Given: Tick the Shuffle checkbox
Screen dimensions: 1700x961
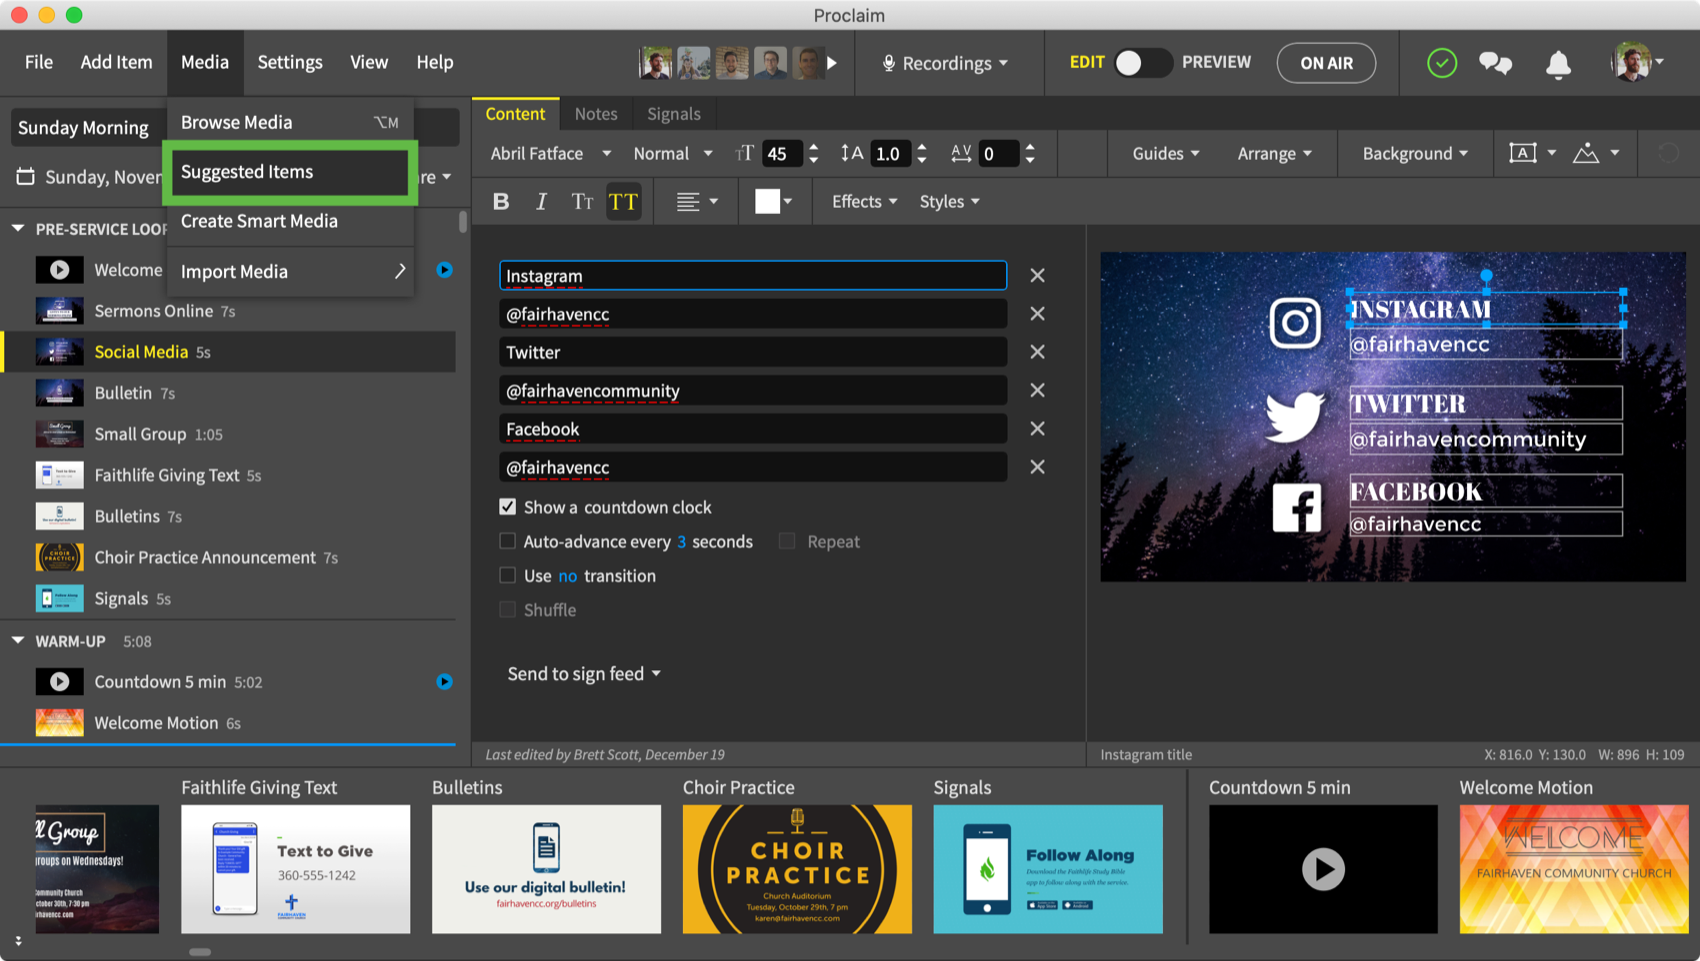Looking at the screenshot, I should point(508,609).
